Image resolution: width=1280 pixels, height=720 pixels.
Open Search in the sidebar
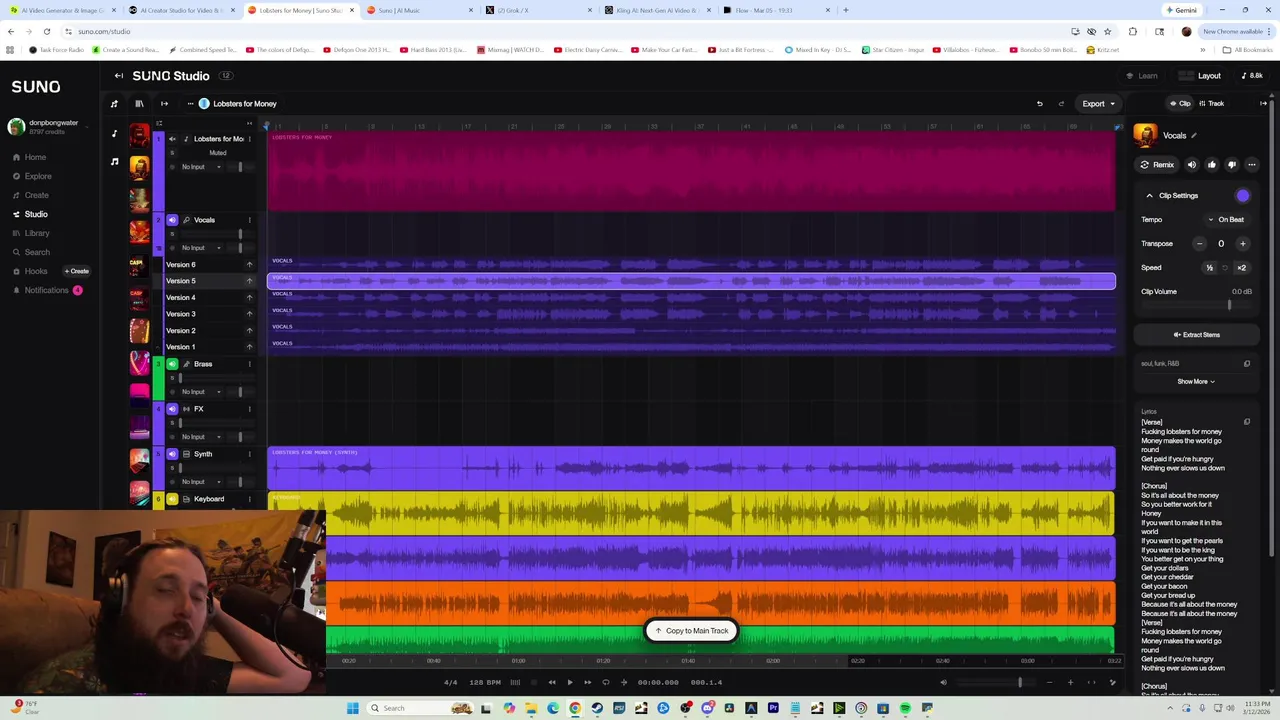pyautogui.click(x=31, y=252)
